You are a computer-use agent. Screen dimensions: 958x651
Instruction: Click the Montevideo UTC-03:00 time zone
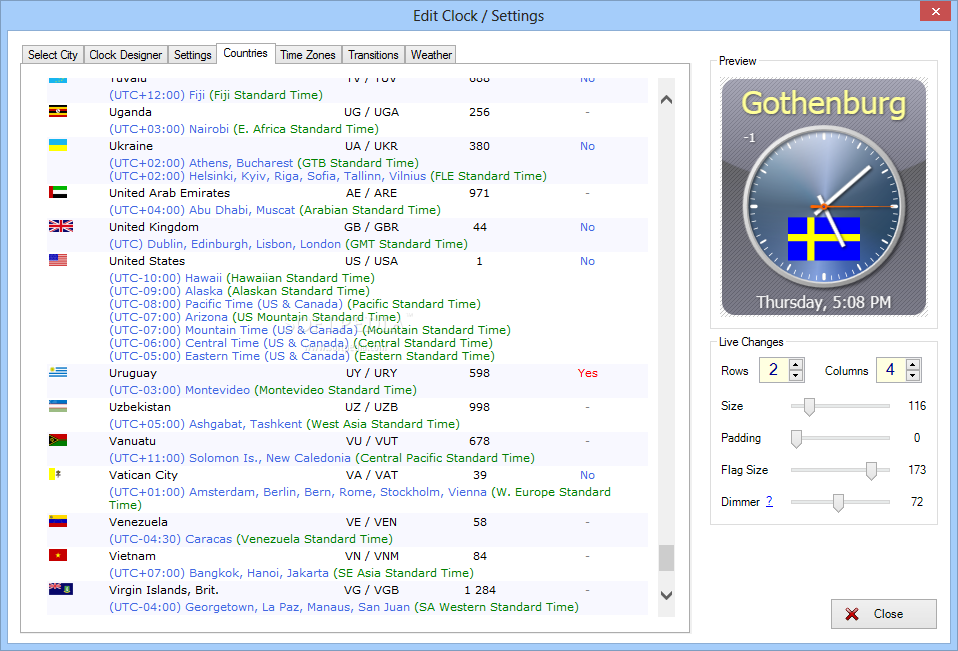(x=263, y=390)
